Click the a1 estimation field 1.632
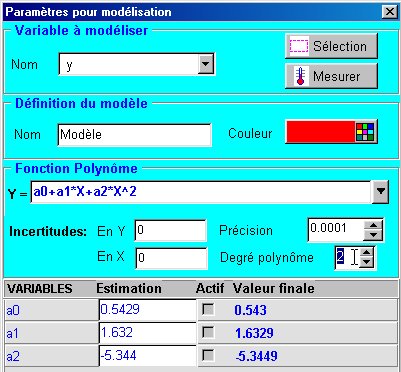This screenshot has height=372, width=401. coord(147,333)
